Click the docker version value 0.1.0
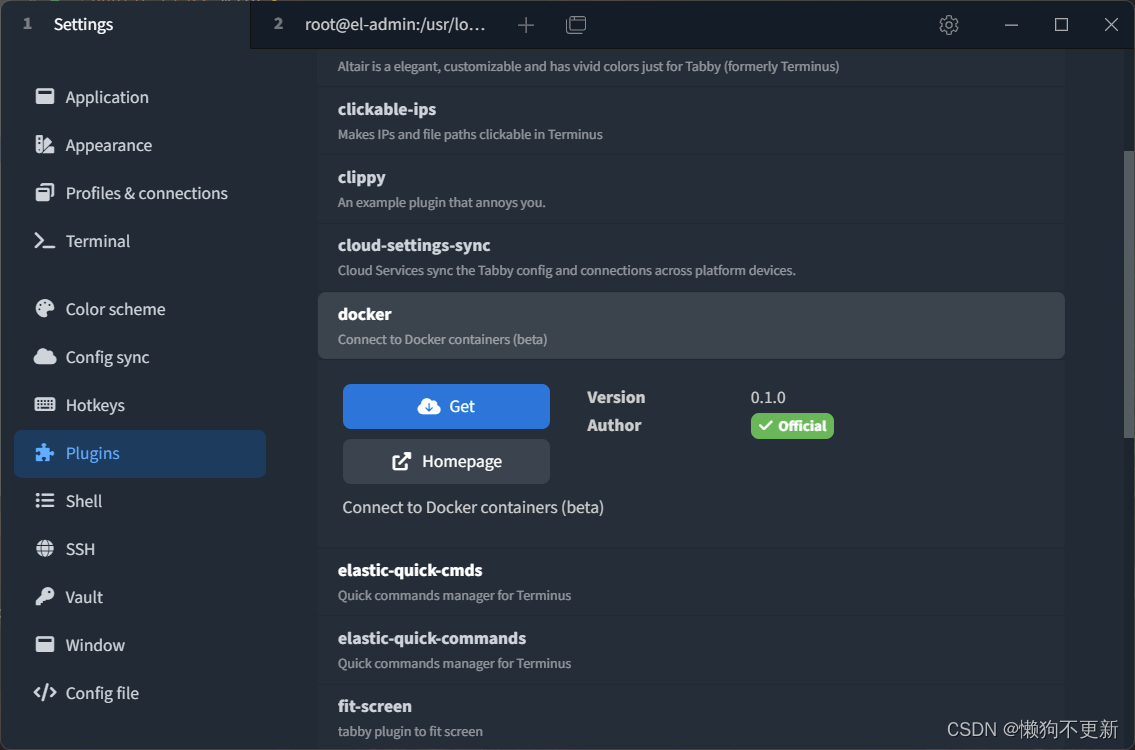This screenshot has width=1135, height=750. 768,397
